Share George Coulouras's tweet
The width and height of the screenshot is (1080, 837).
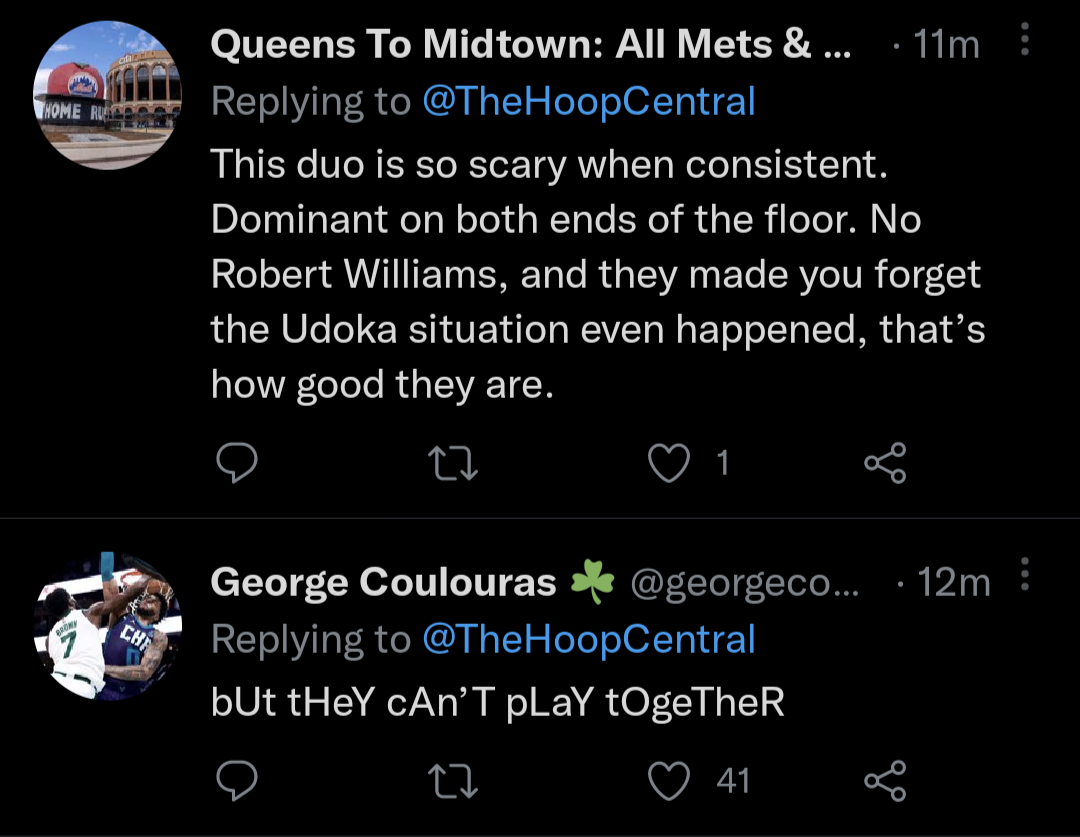[x=884, y=780]
